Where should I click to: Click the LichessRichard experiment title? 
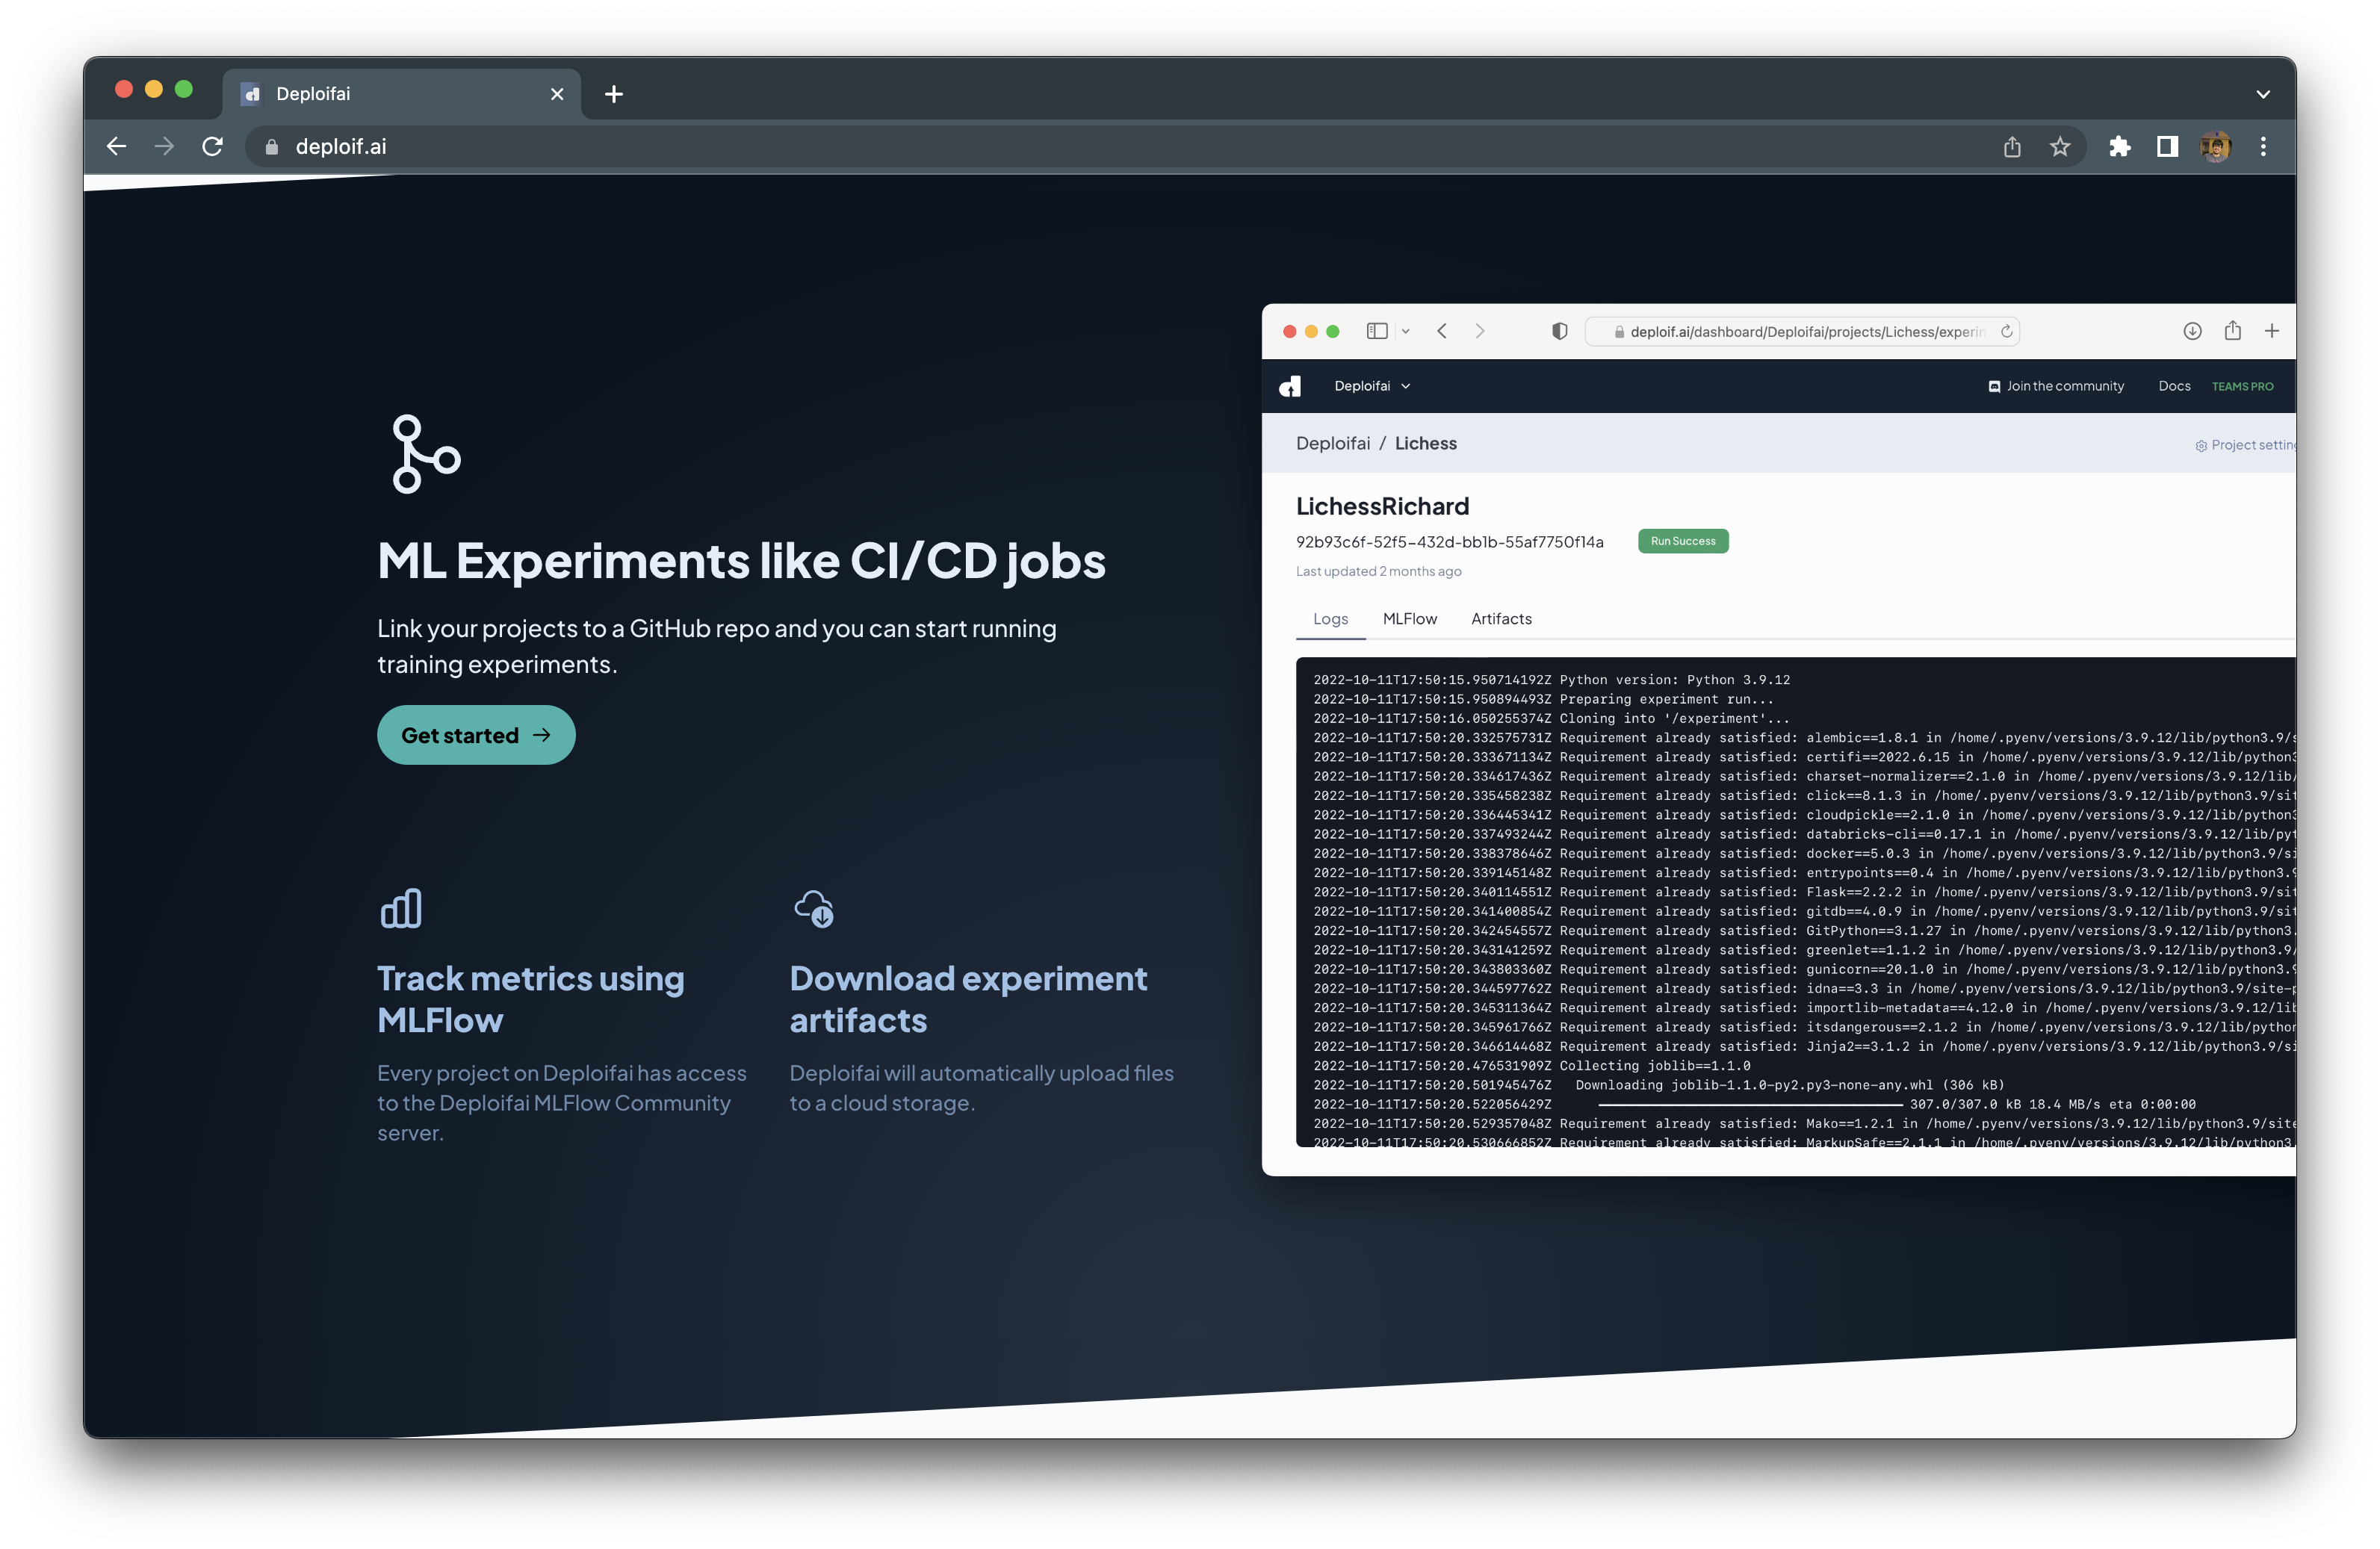tap(1382, 506)
